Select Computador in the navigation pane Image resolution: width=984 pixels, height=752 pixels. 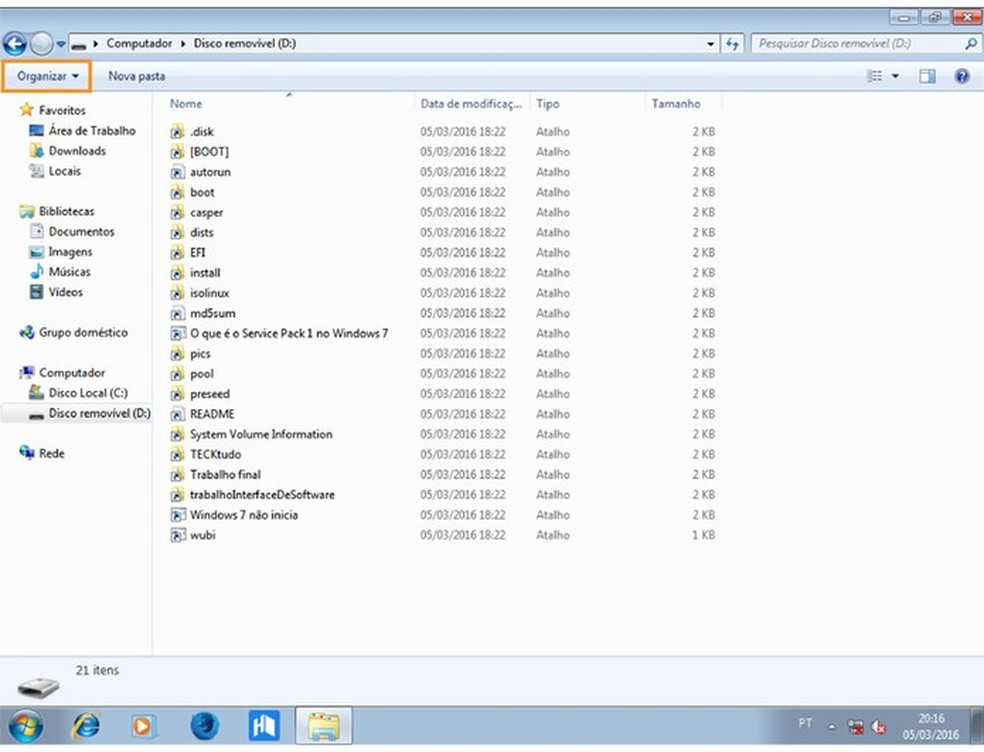point(72,373)
